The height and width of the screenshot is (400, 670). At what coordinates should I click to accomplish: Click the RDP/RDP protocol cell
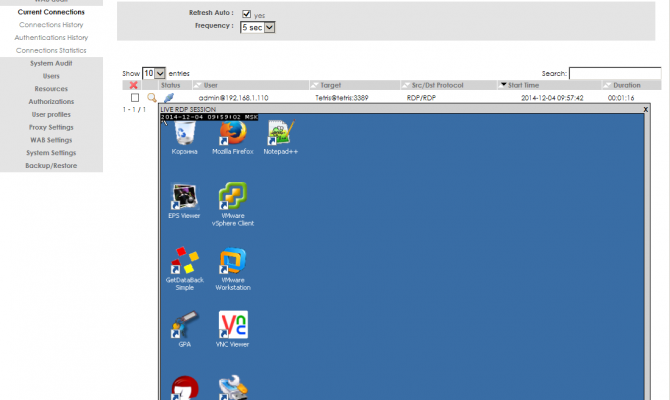click(x=421, y=98)
